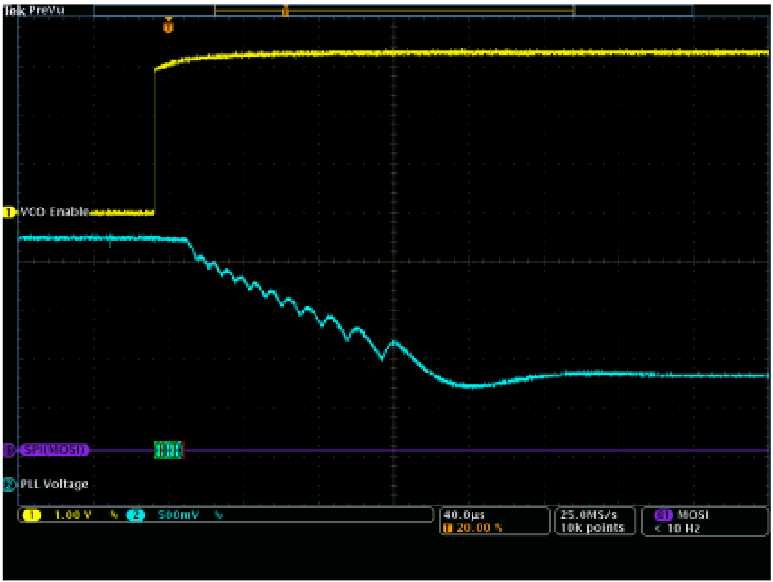Click channel 1 ground reference marker
The image size is (773, 582).
click(9, 212)
